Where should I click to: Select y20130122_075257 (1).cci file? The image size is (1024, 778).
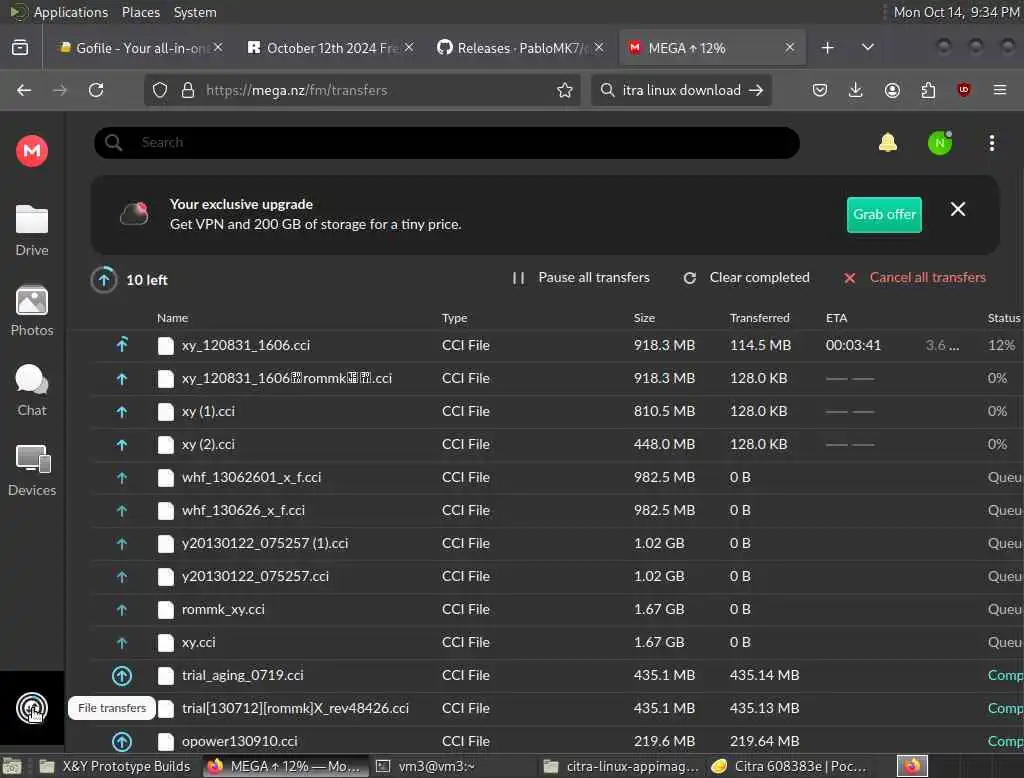(x=555, y=543)
